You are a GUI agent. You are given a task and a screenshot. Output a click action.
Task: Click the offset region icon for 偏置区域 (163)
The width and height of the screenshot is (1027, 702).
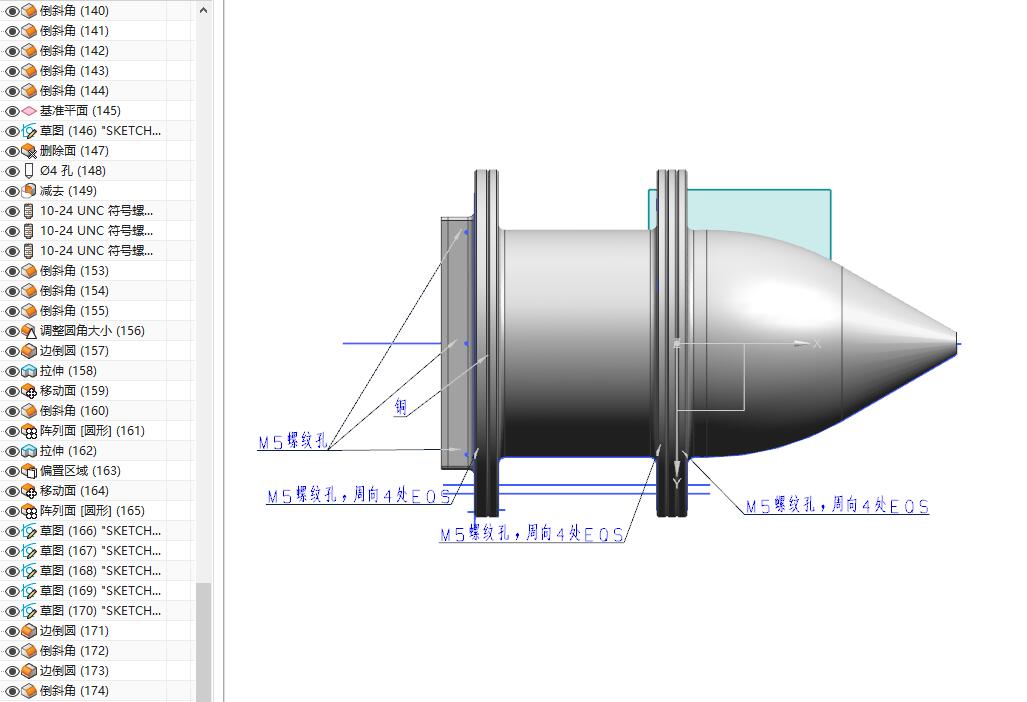[29, 471]
